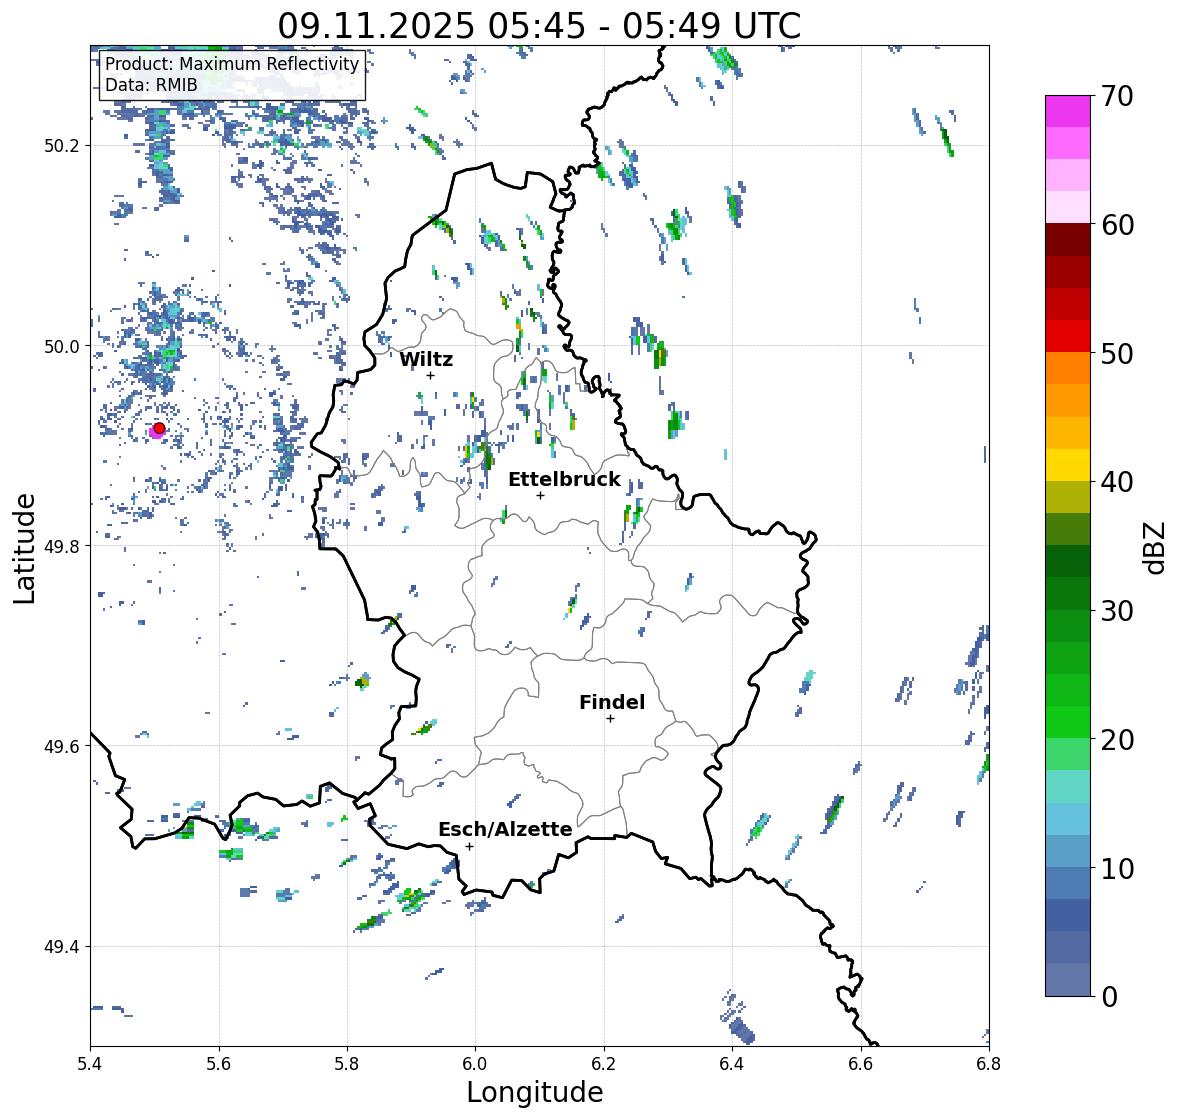Click the plus marker below Esch/Alzette
Image resolution: width=1179 pixels, height=1117 pixels.
[x=469, y=846]
